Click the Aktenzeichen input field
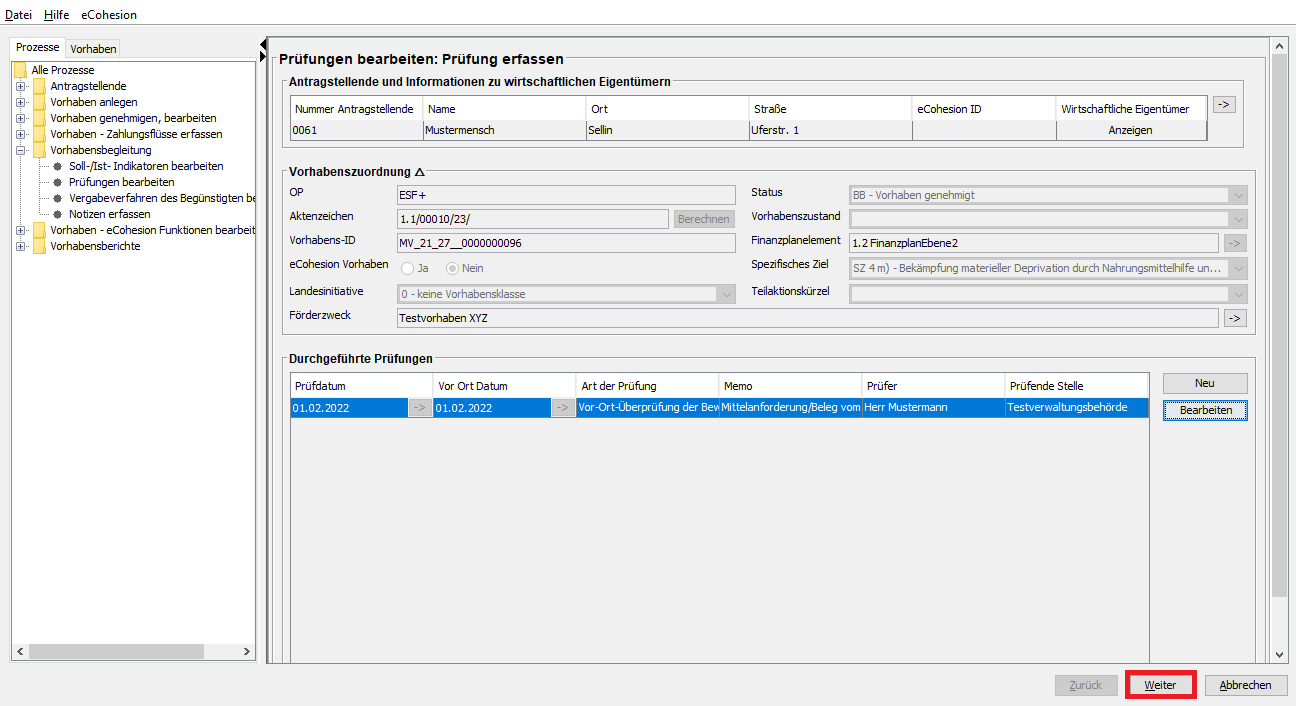1296x706 pixels. point(532,219)
